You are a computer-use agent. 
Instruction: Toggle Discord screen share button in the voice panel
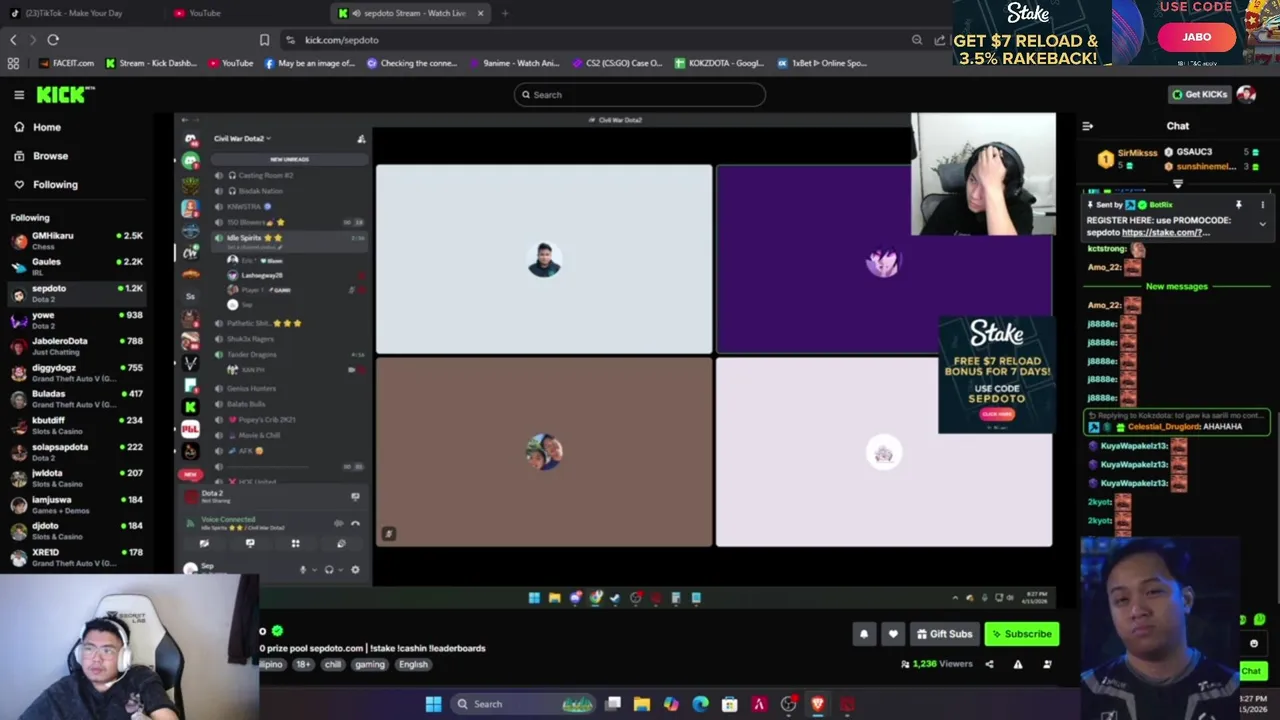tap(250, 544)
